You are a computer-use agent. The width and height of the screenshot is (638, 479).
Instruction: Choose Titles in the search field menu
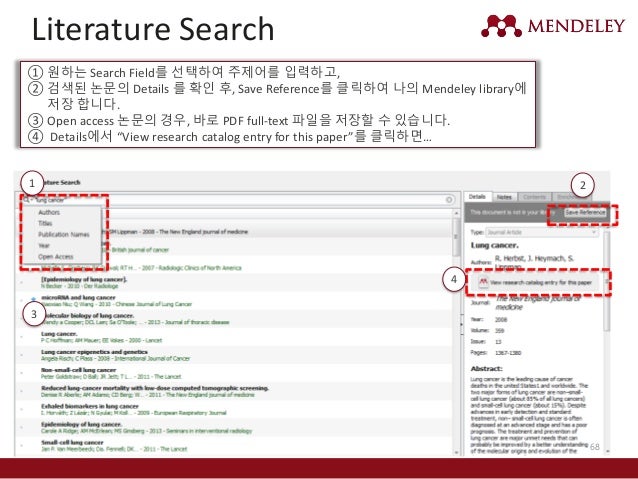pos(45,223)
